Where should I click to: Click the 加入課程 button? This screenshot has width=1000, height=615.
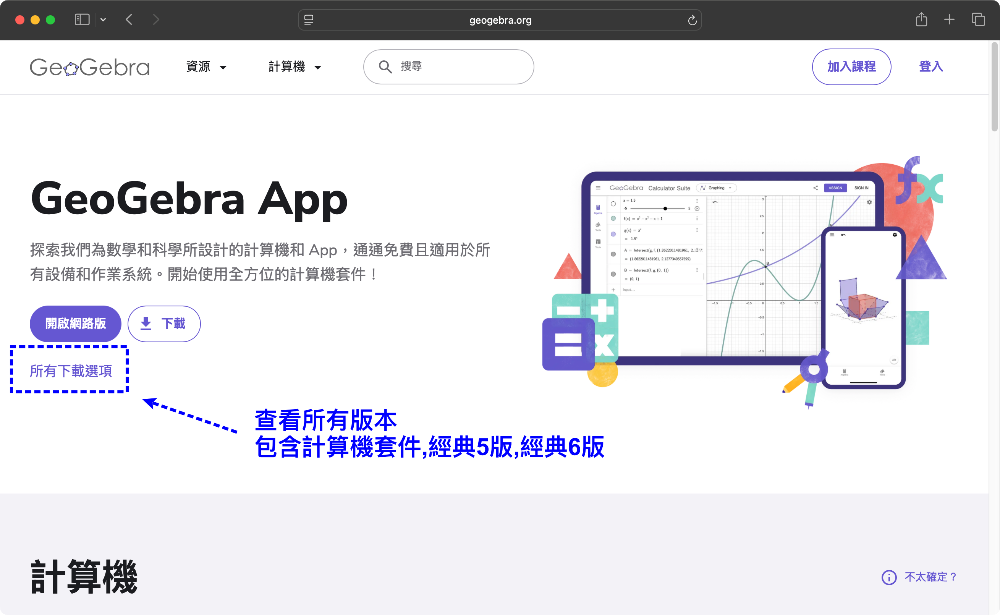[x=851, y=66]
